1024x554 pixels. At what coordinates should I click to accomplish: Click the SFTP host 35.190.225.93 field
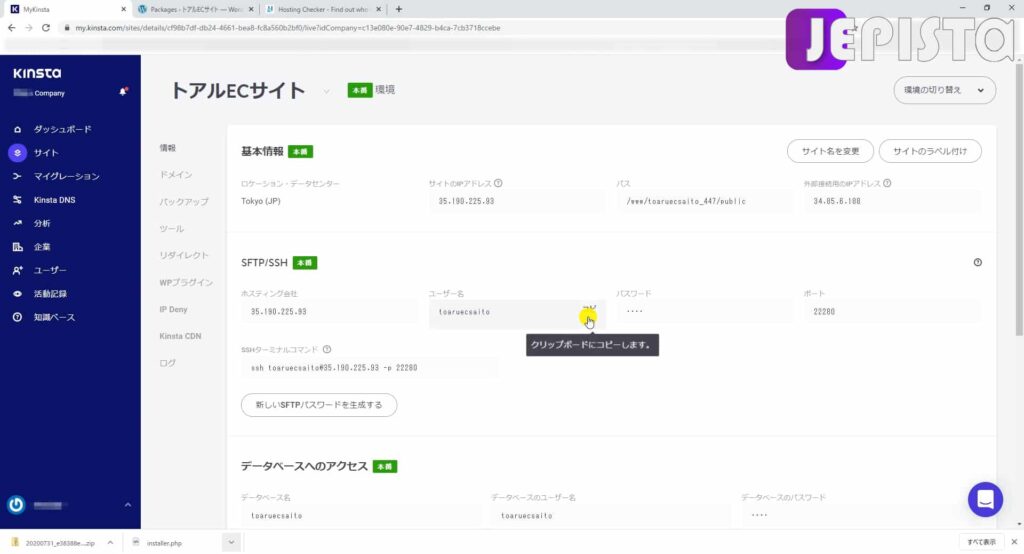(329, 312)
